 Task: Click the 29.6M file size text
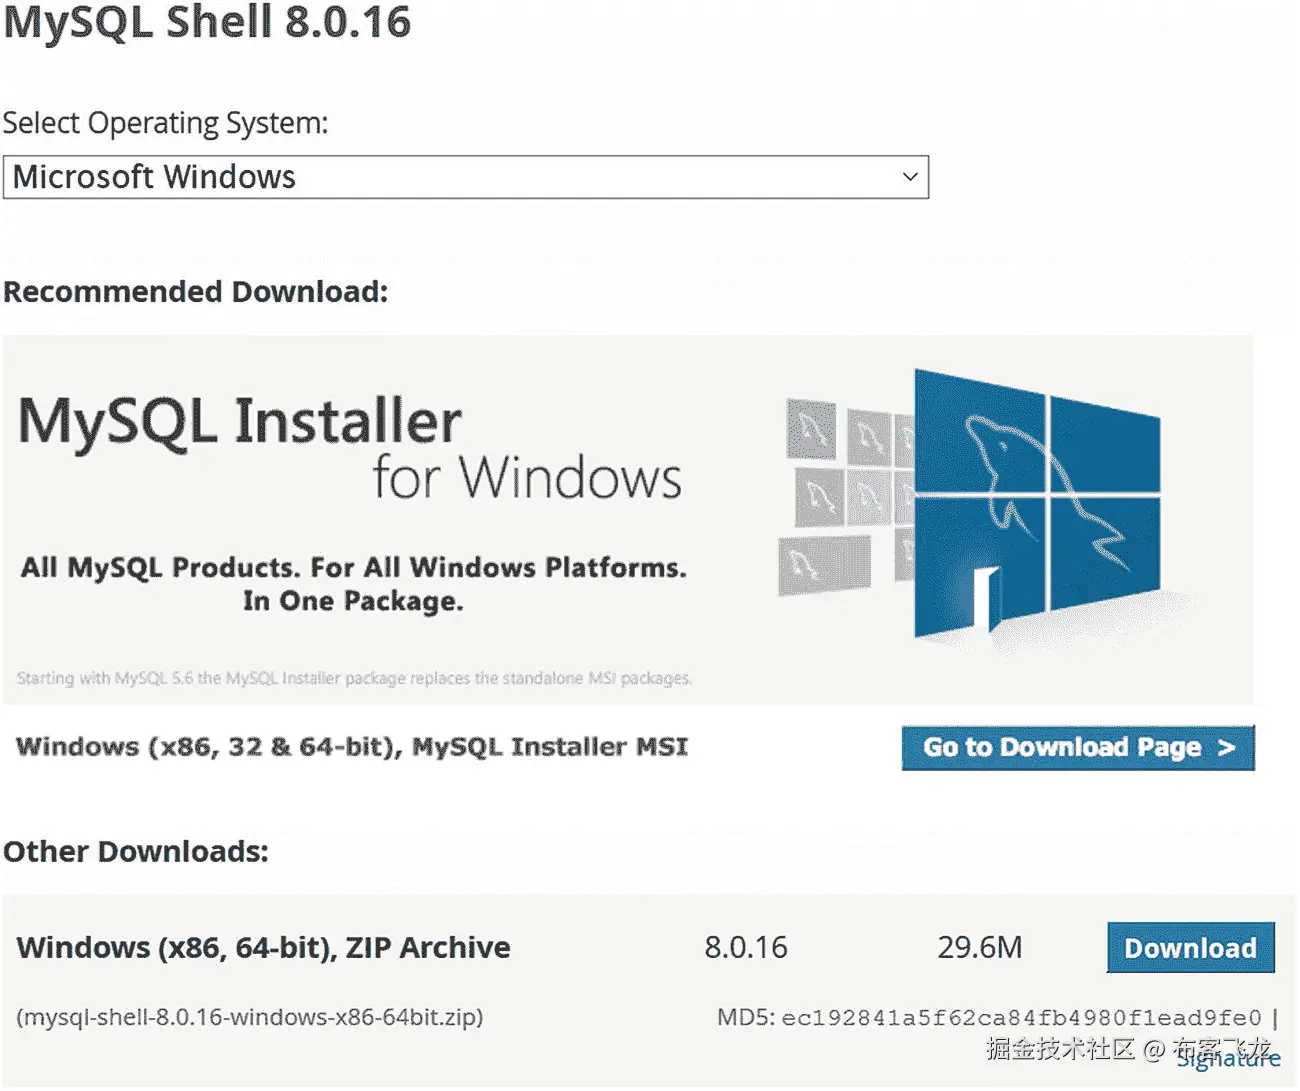(x=981, y=947)
